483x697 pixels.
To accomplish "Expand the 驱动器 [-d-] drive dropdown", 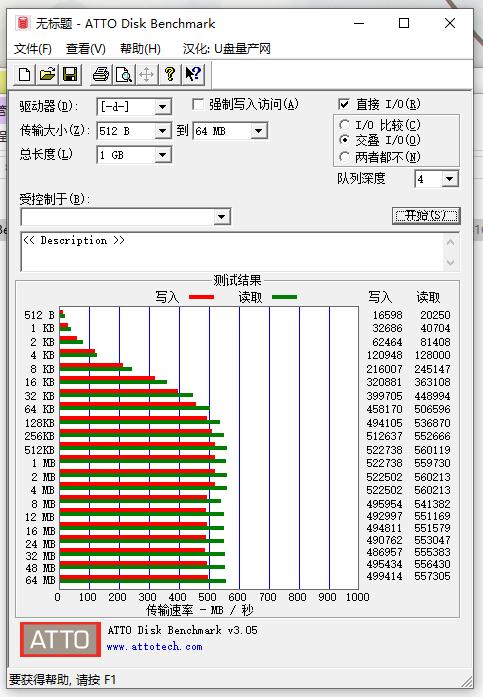I will pos(163,107).
